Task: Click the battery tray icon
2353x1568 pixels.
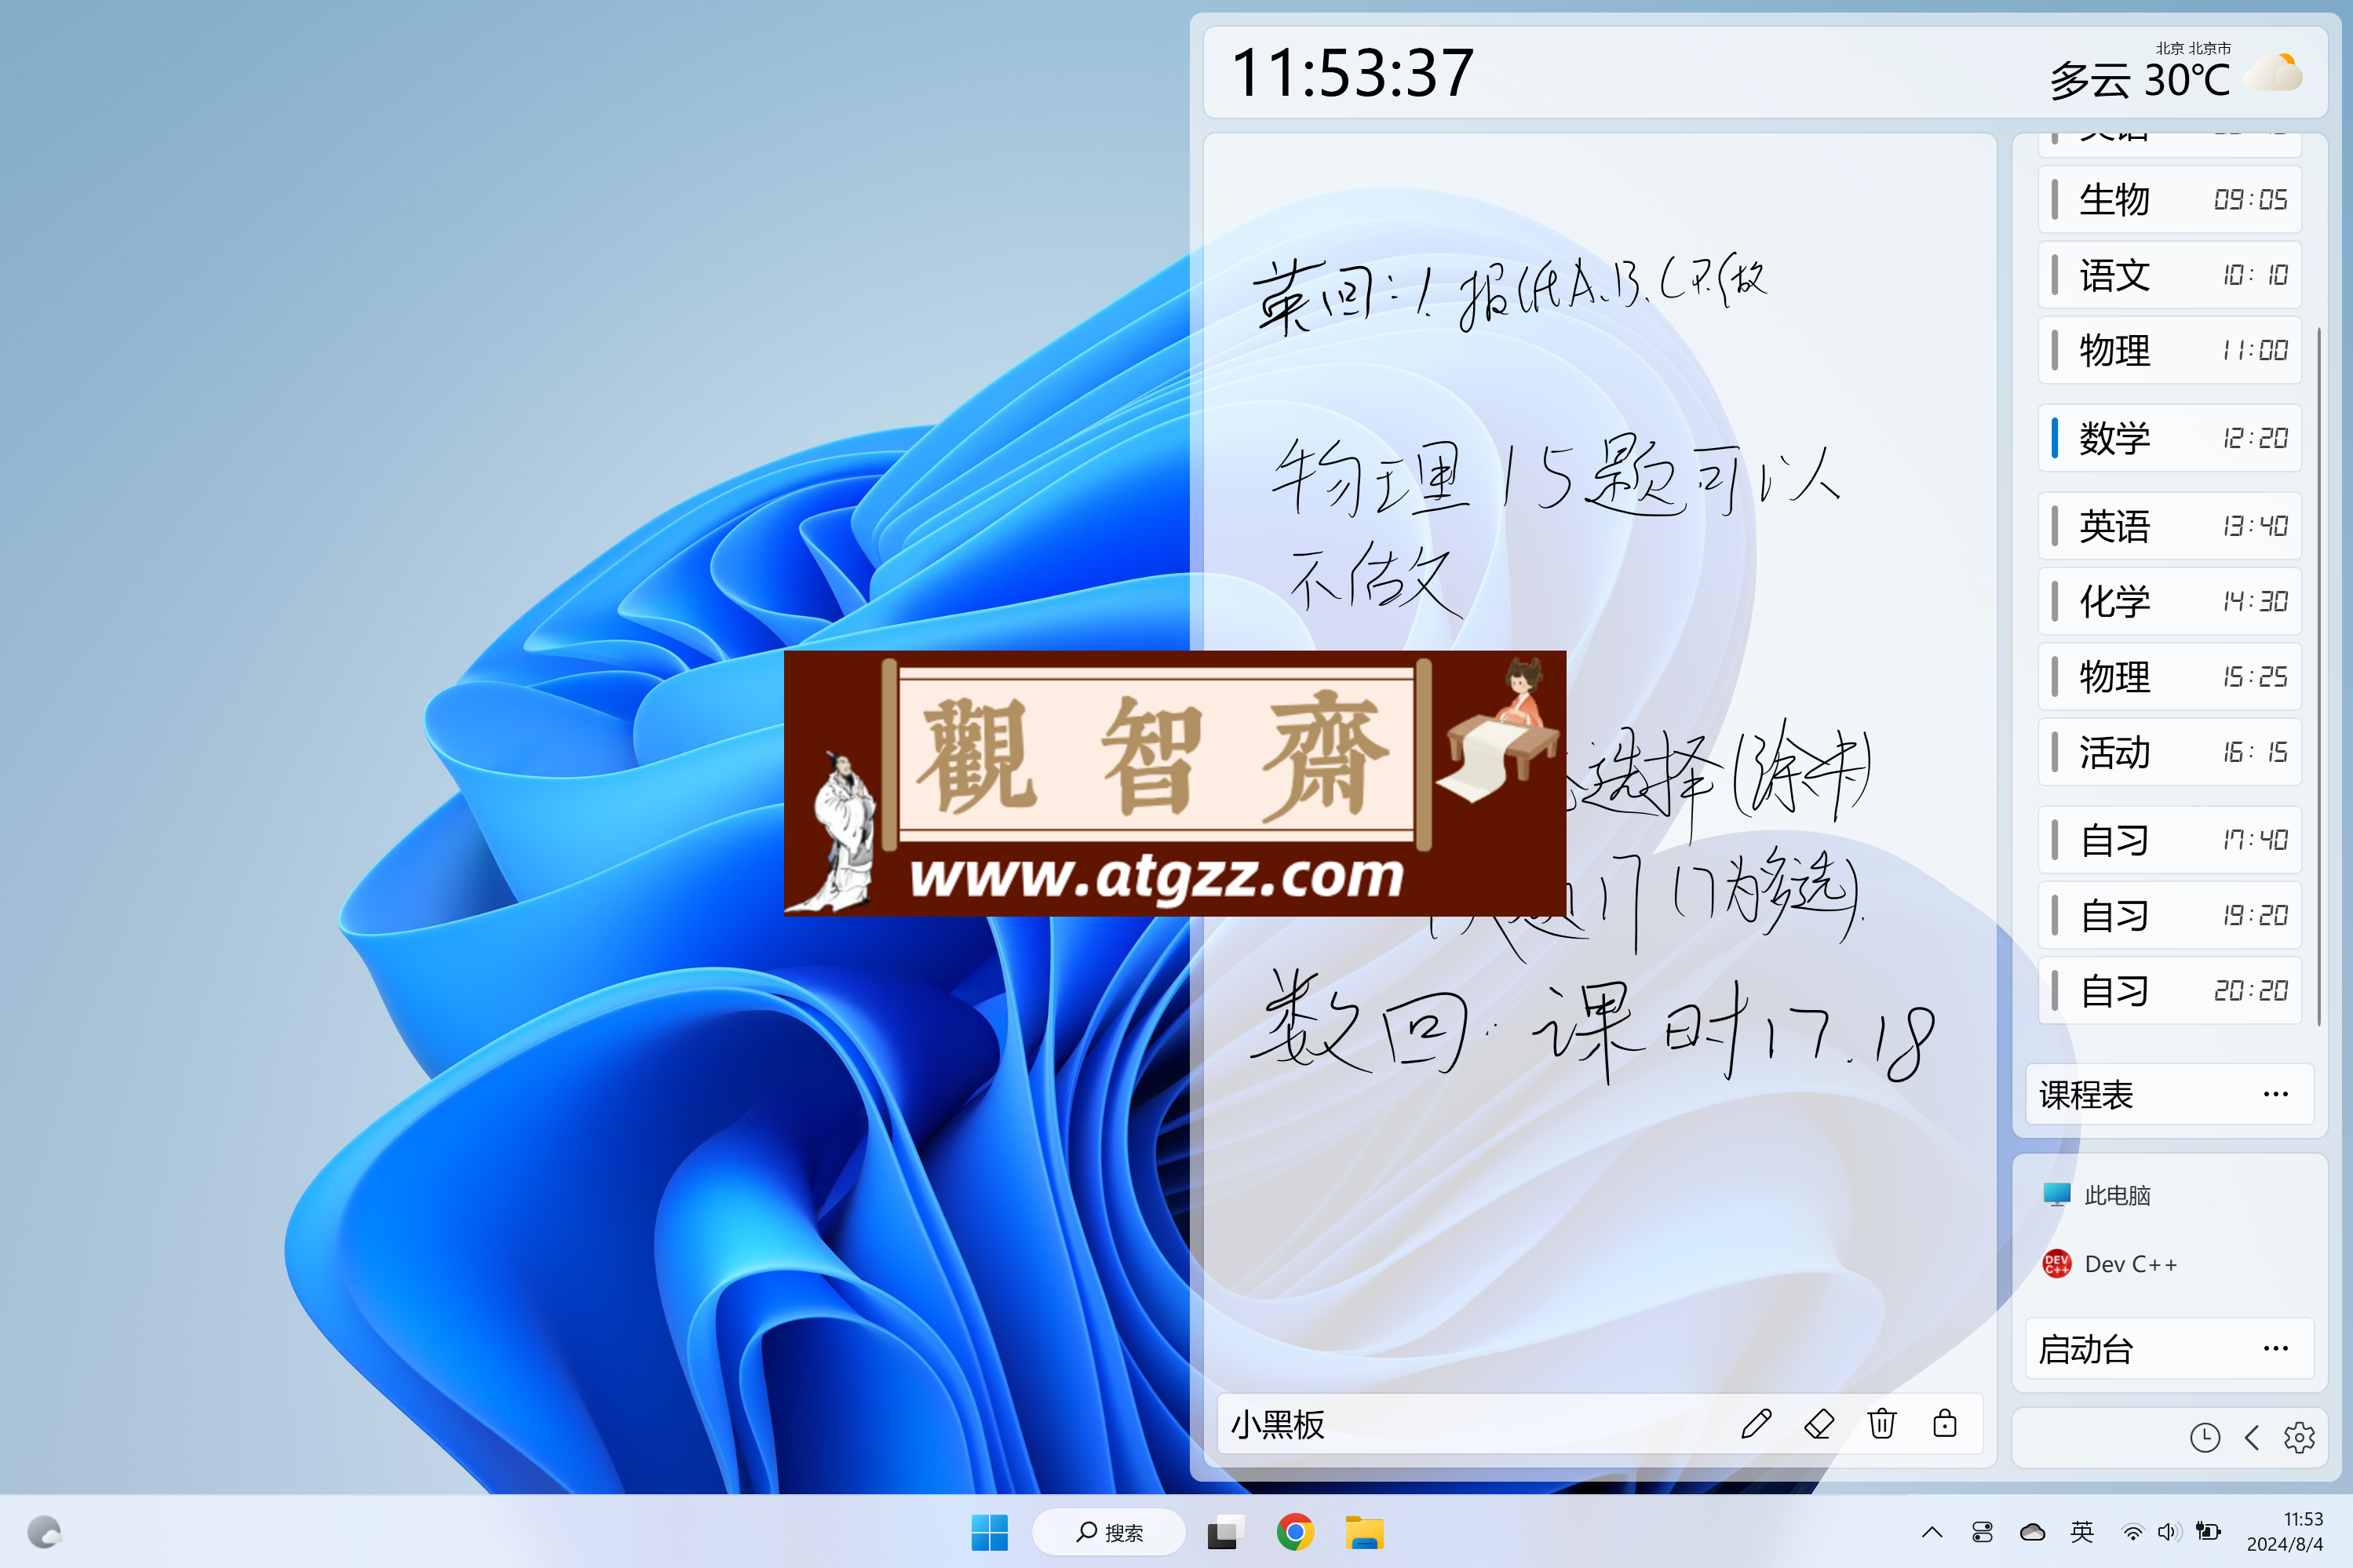Action: [2208, 1532]
